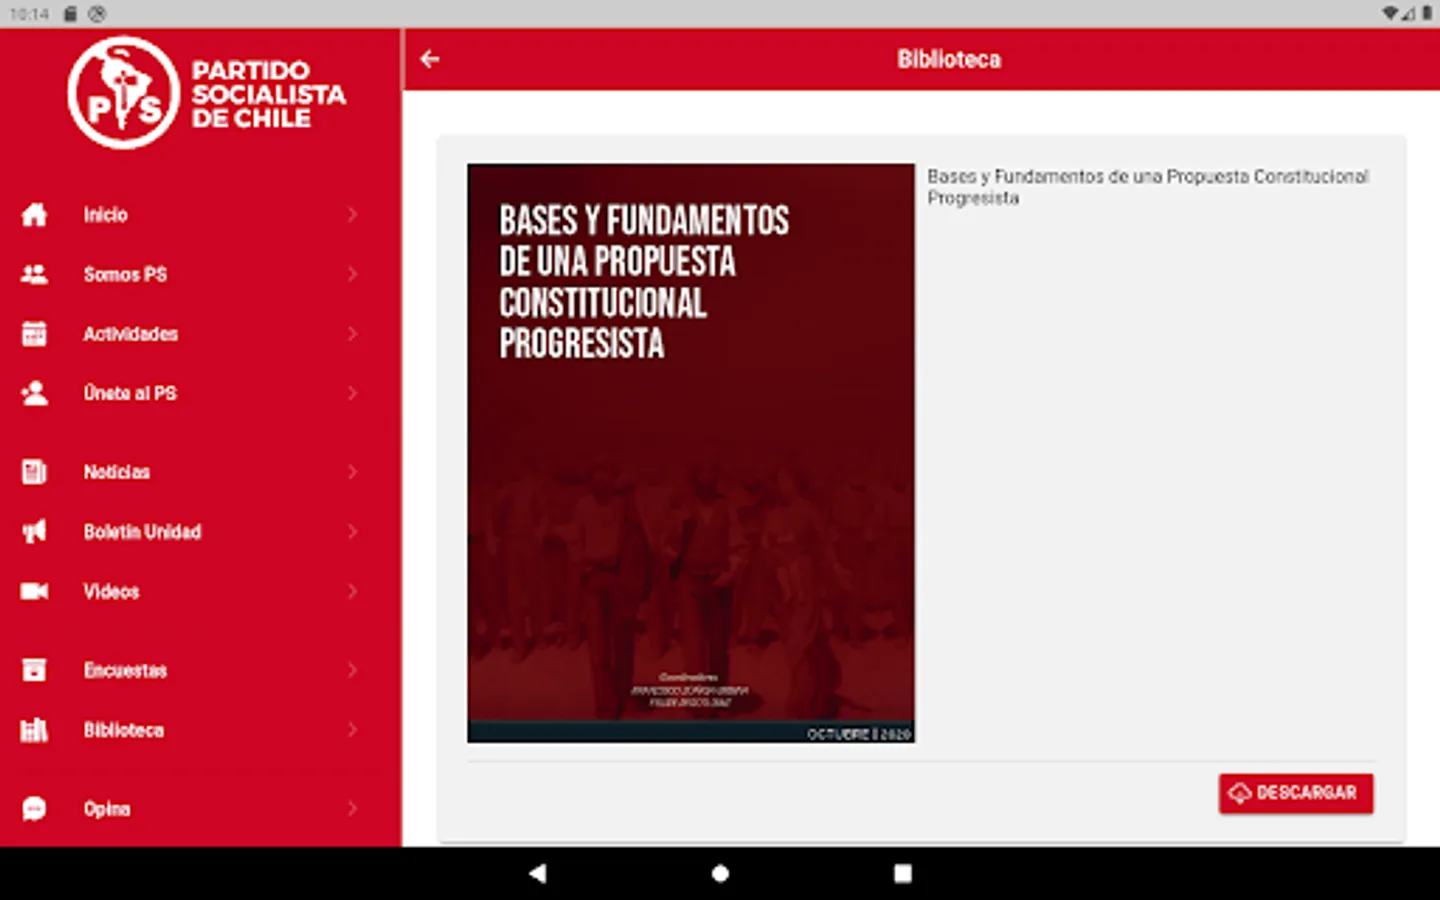
Task: Tap the Android home circle button
Action: pyautogui.click(x=720, y=873)
